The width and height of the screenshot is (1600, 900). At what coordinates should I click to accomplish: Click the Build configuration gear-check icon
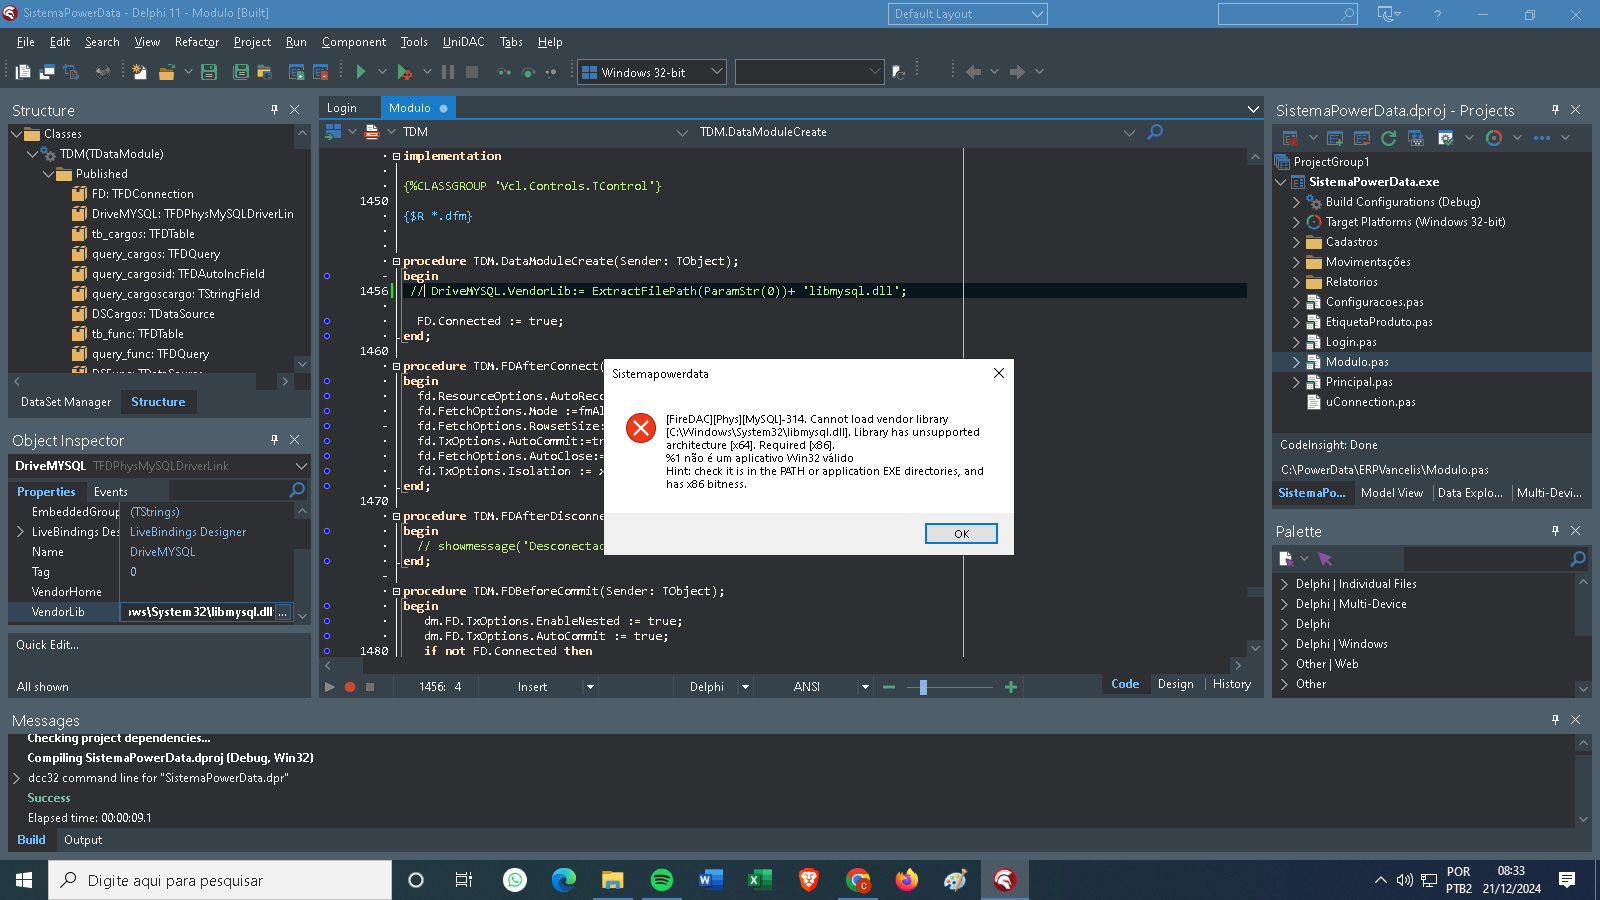pos(1445,138)
